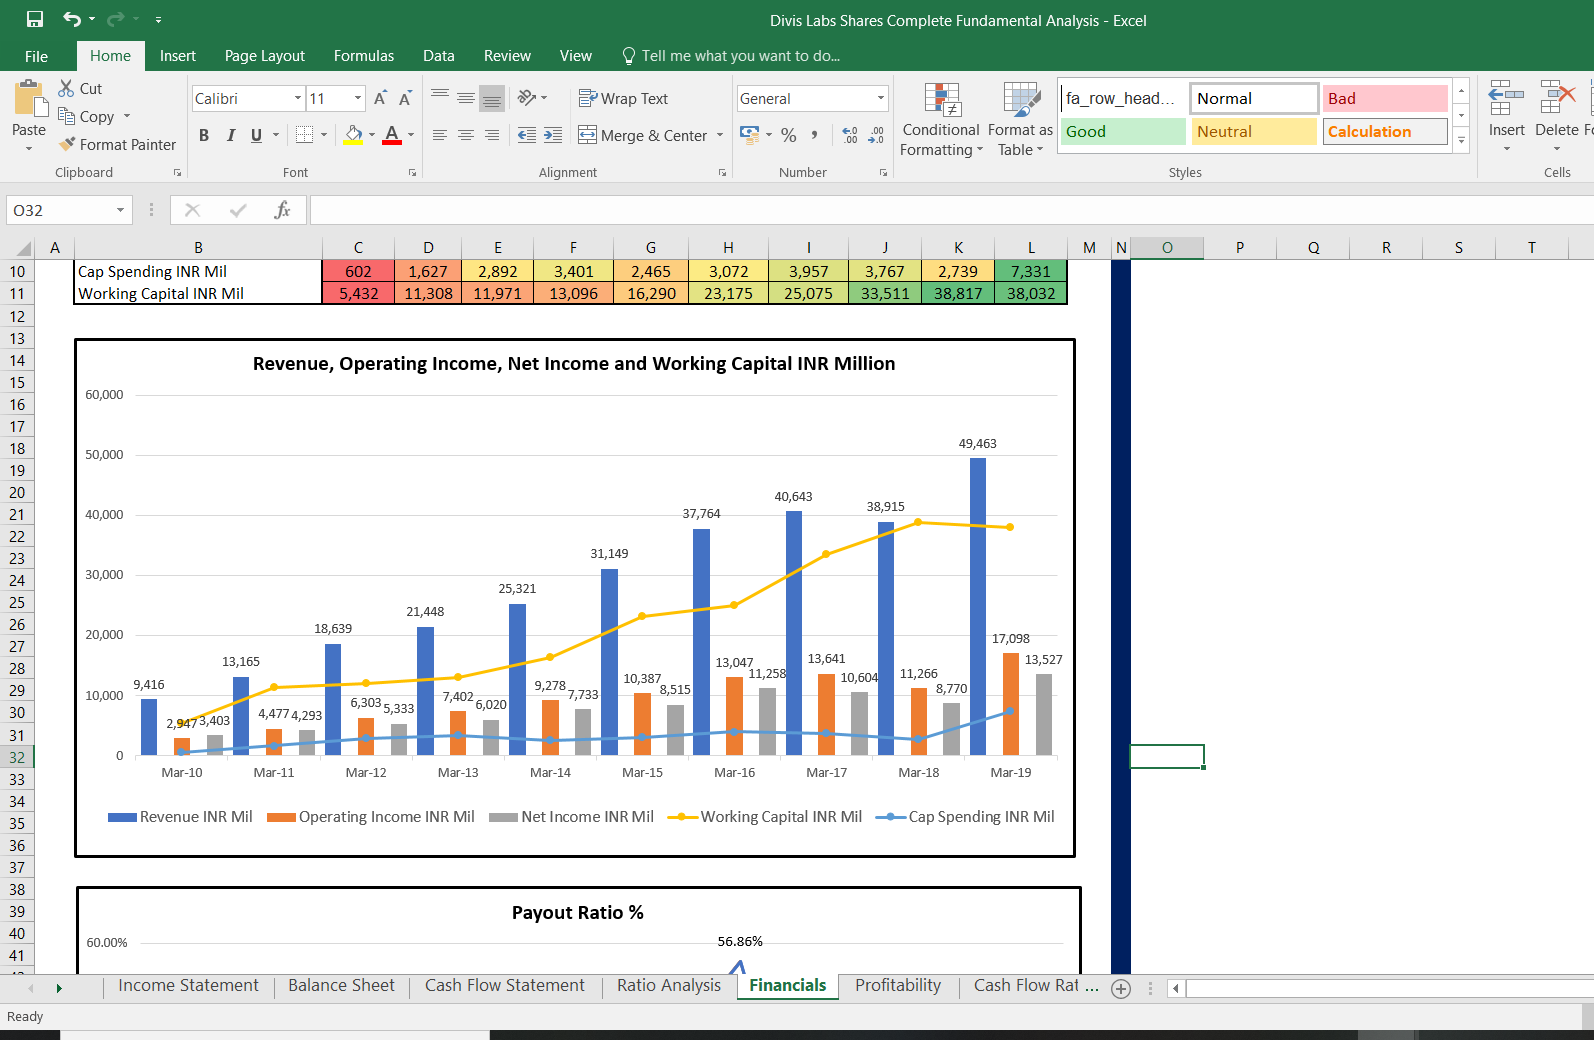Toggle Wrap Text
The width and height of the screenshot is (1594, 1040).
pyautogui.click(x=623, y=98)
